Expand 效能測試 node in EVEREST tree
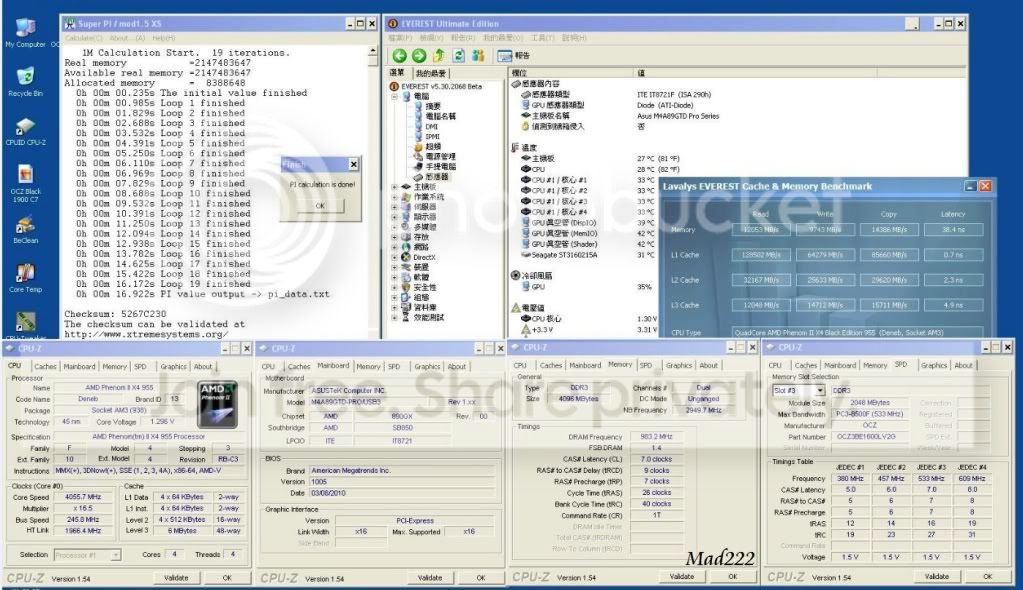This screenshot has width=1023, height=590. pos(395,317)
